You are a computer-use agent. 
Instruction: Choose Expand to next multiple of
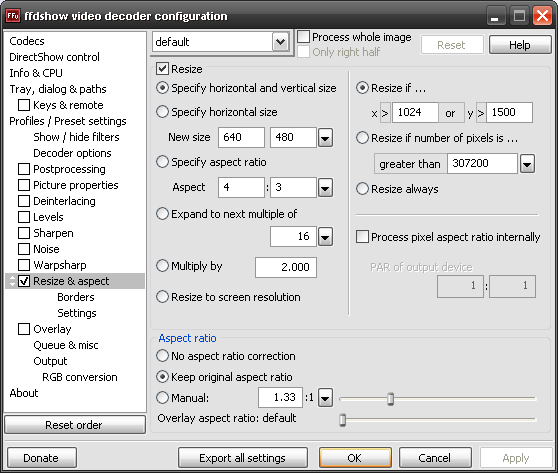(x=162, y=214)
